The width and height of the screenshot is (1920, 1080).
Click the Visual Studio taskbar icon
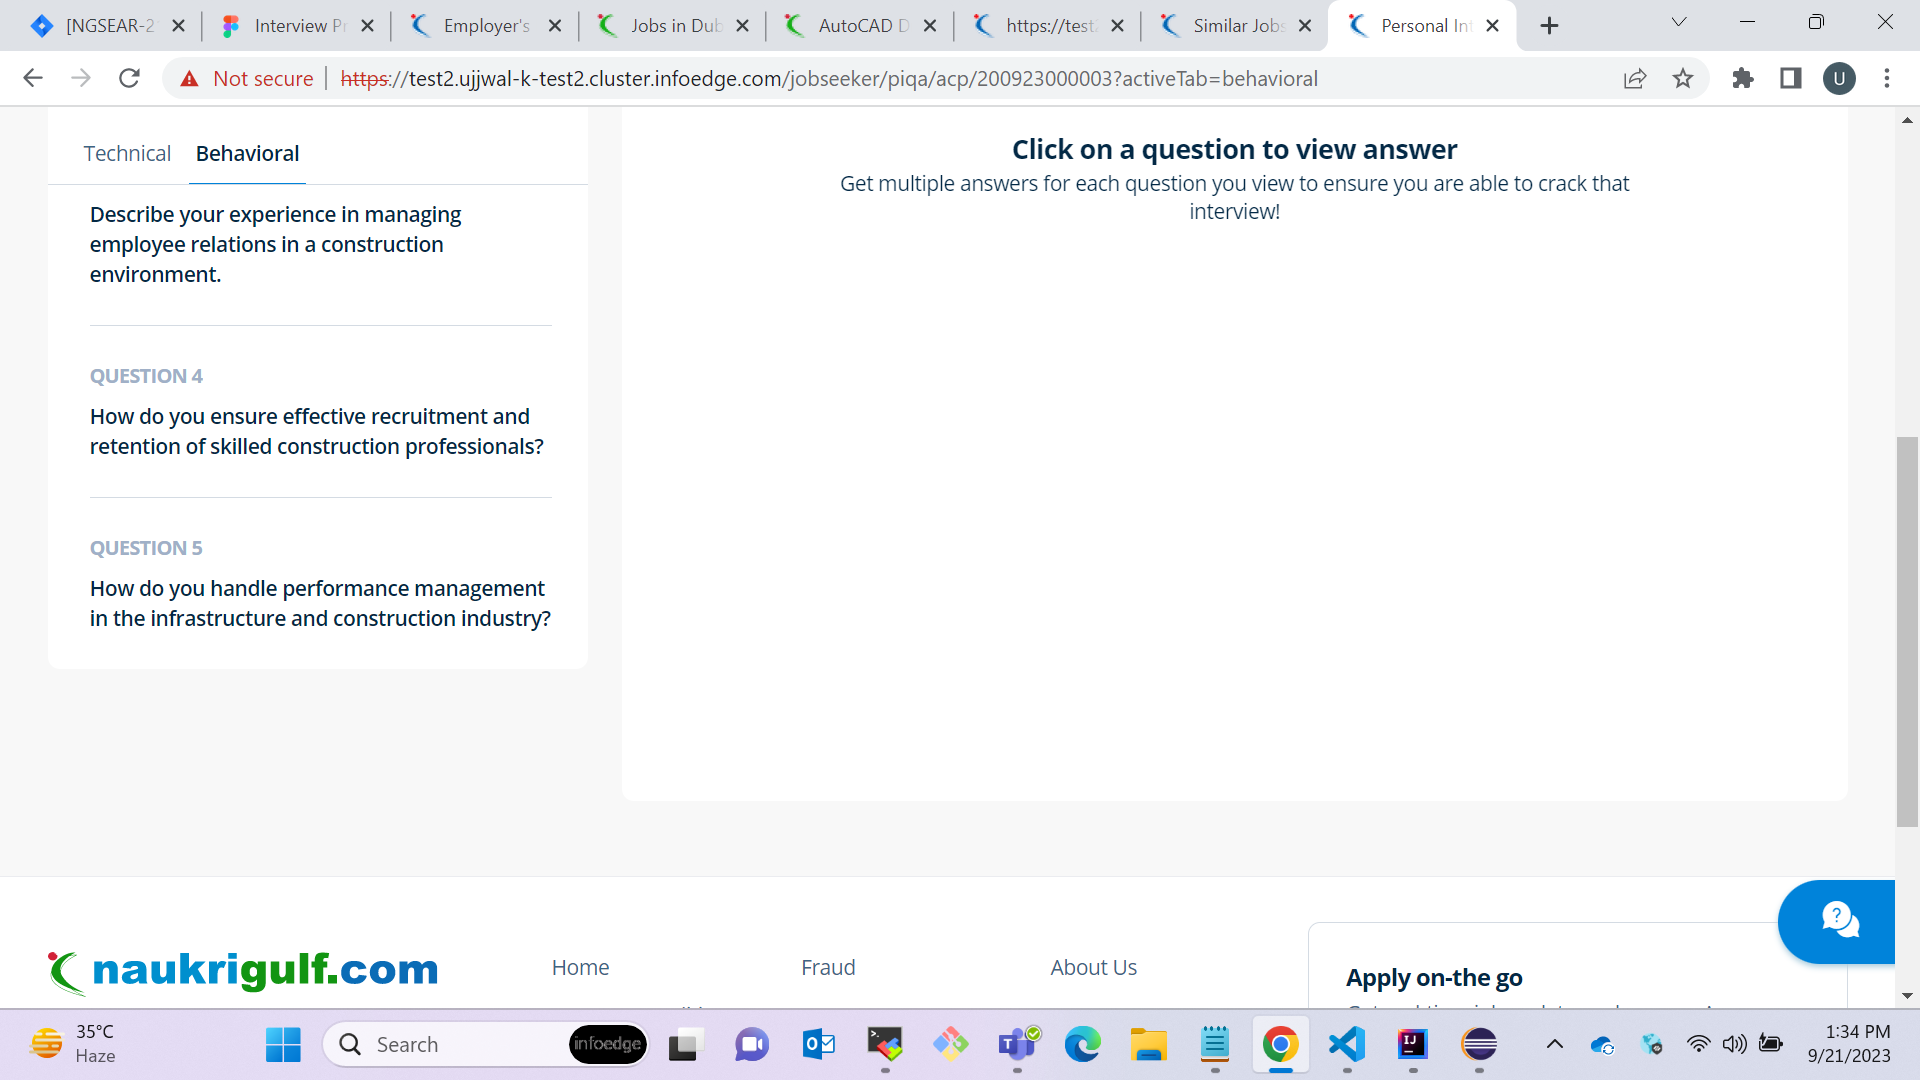[x=1345, y=1043]
